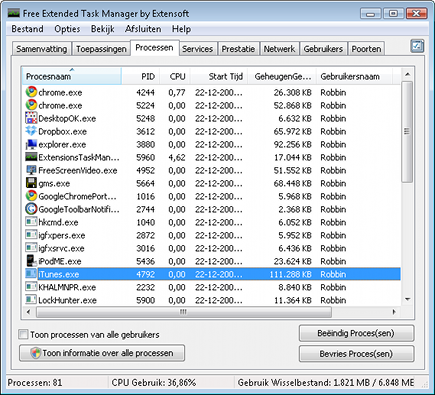Click the FreeScreenVideo.exe process icon
This screenshot has height=395, width=435.
tap(31, 170)
